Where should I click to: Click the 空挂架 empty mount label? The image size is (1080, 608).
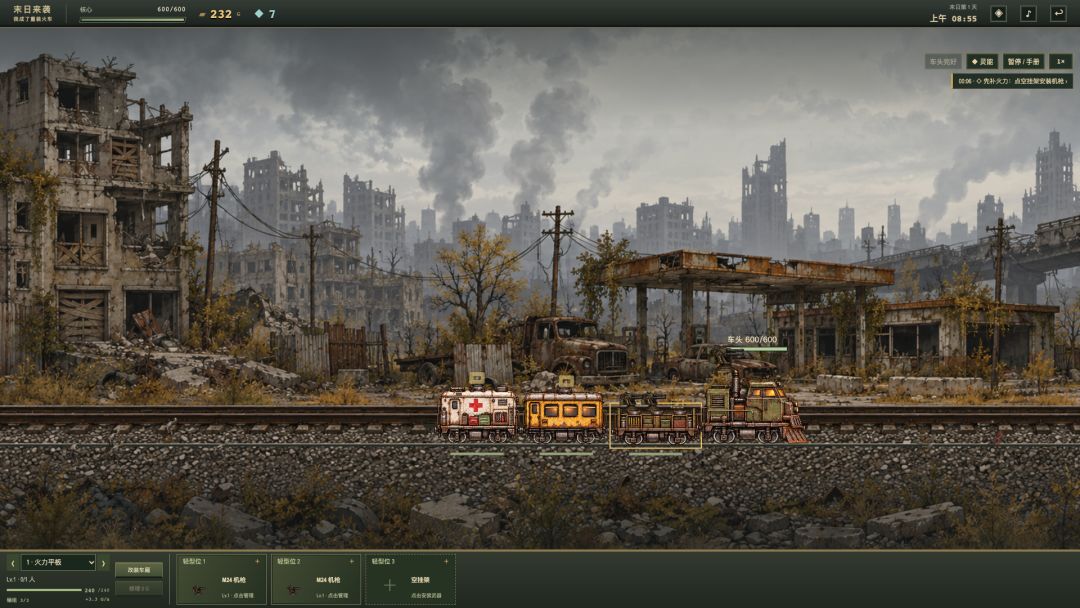point(420,580)
